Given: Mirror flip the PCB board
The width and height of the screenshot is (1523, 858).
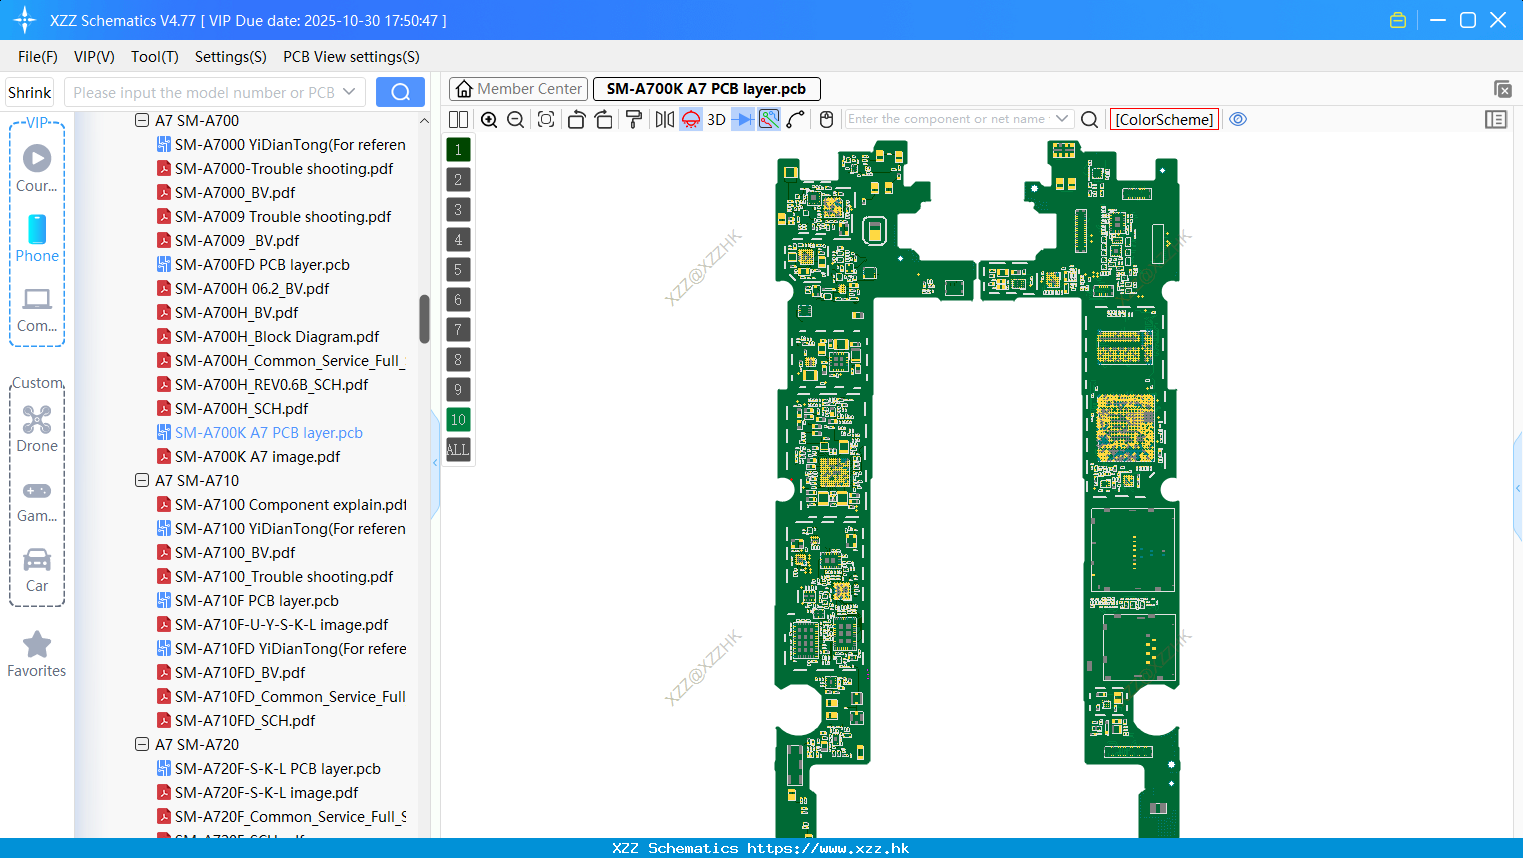Looking at the screenshot, I should 664,120.
